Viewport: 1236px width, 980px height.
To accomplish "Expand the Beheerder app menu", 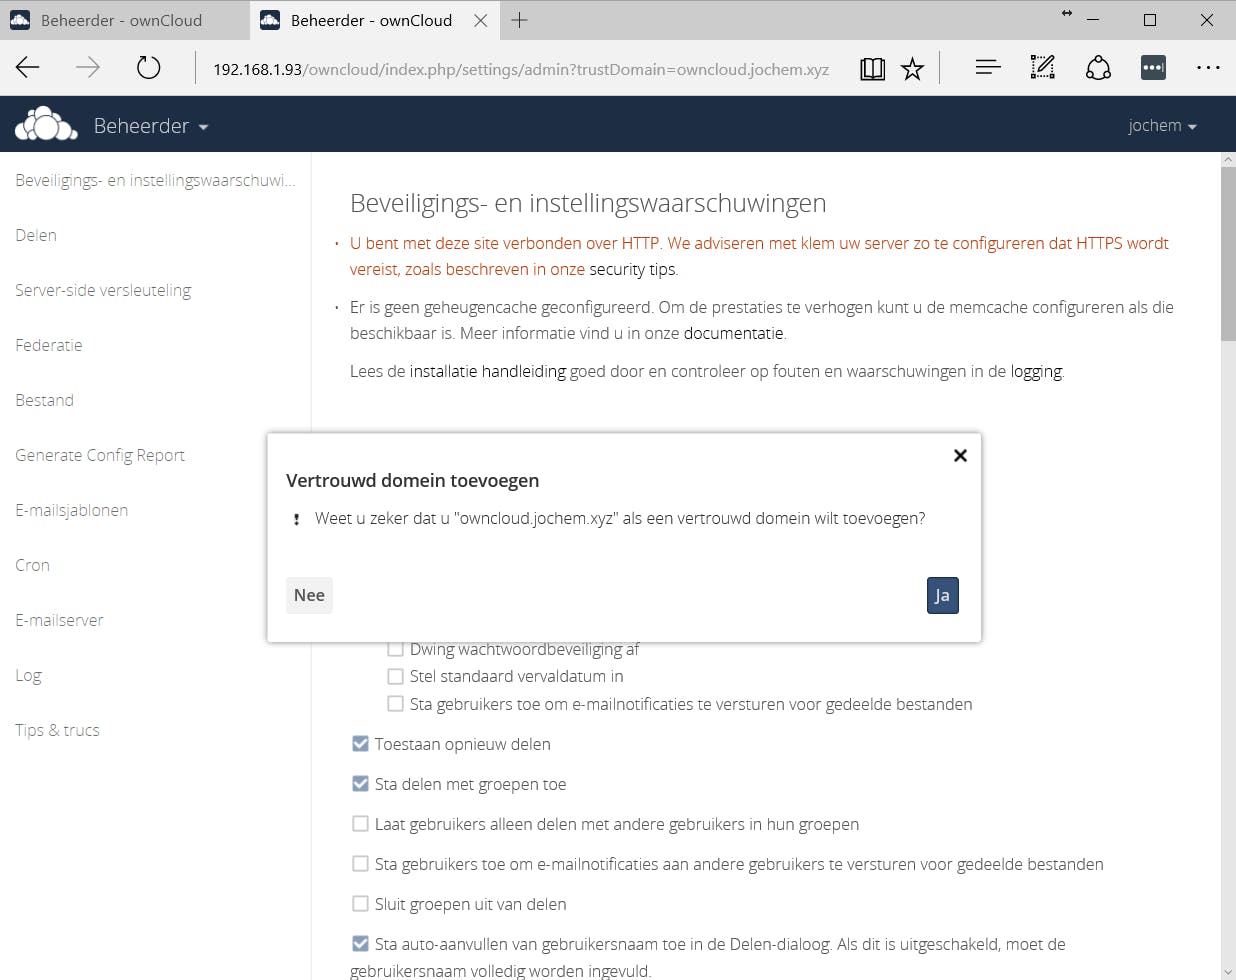I will pos(150,126).
